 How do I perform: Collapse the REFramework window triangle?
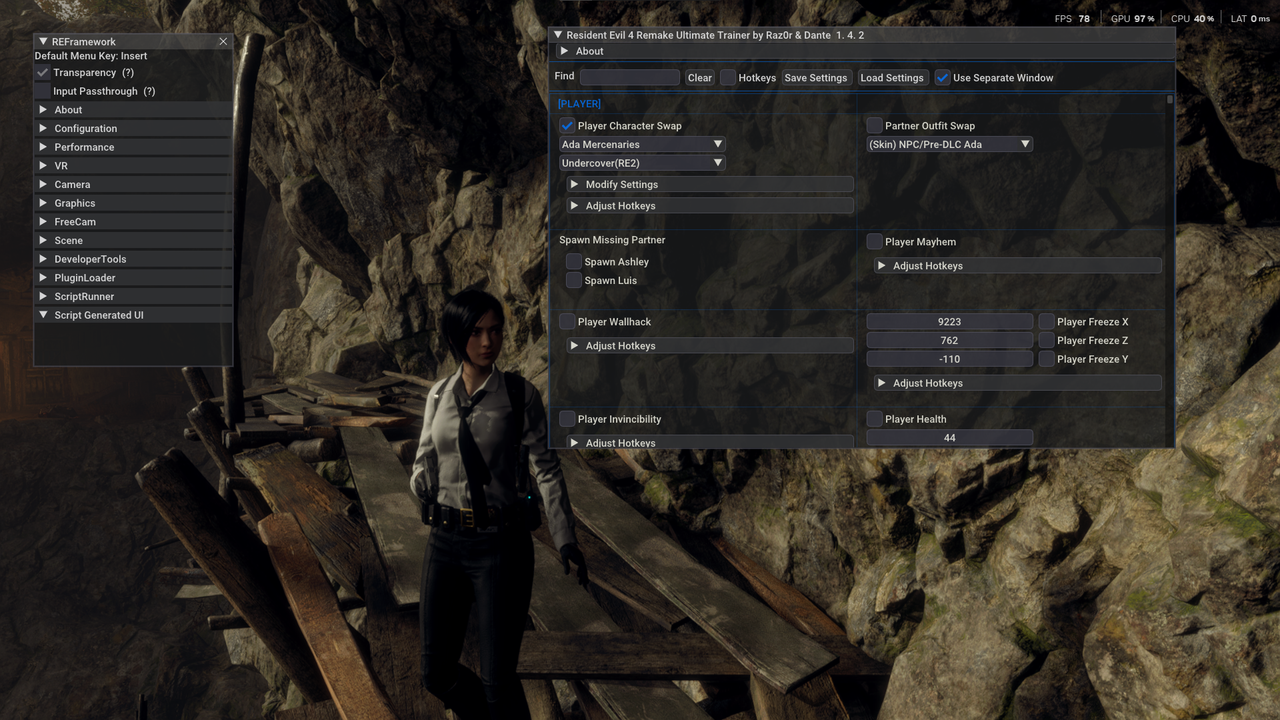tap(43, 42)
